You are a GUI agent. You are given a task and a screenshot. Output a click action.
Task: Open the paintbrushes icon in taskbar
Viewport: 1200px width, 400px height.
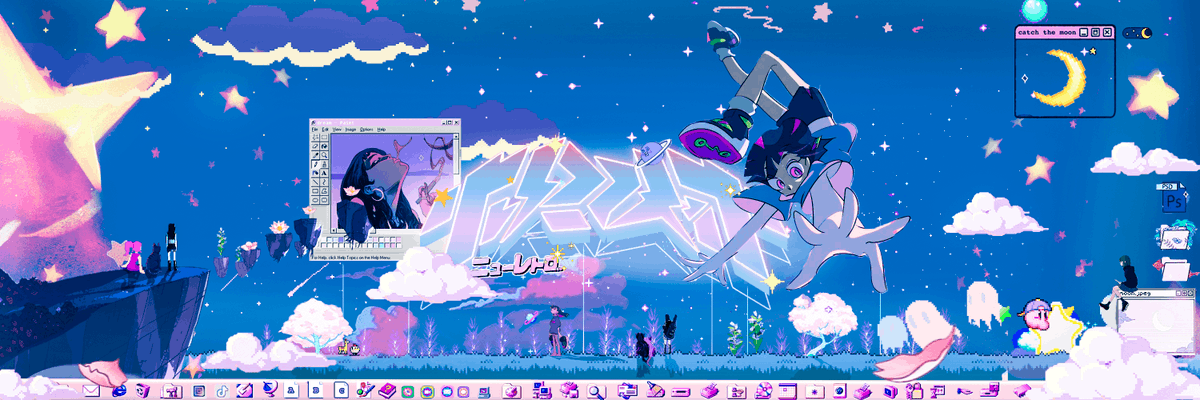pyautogui.click(x=365, y=389)
